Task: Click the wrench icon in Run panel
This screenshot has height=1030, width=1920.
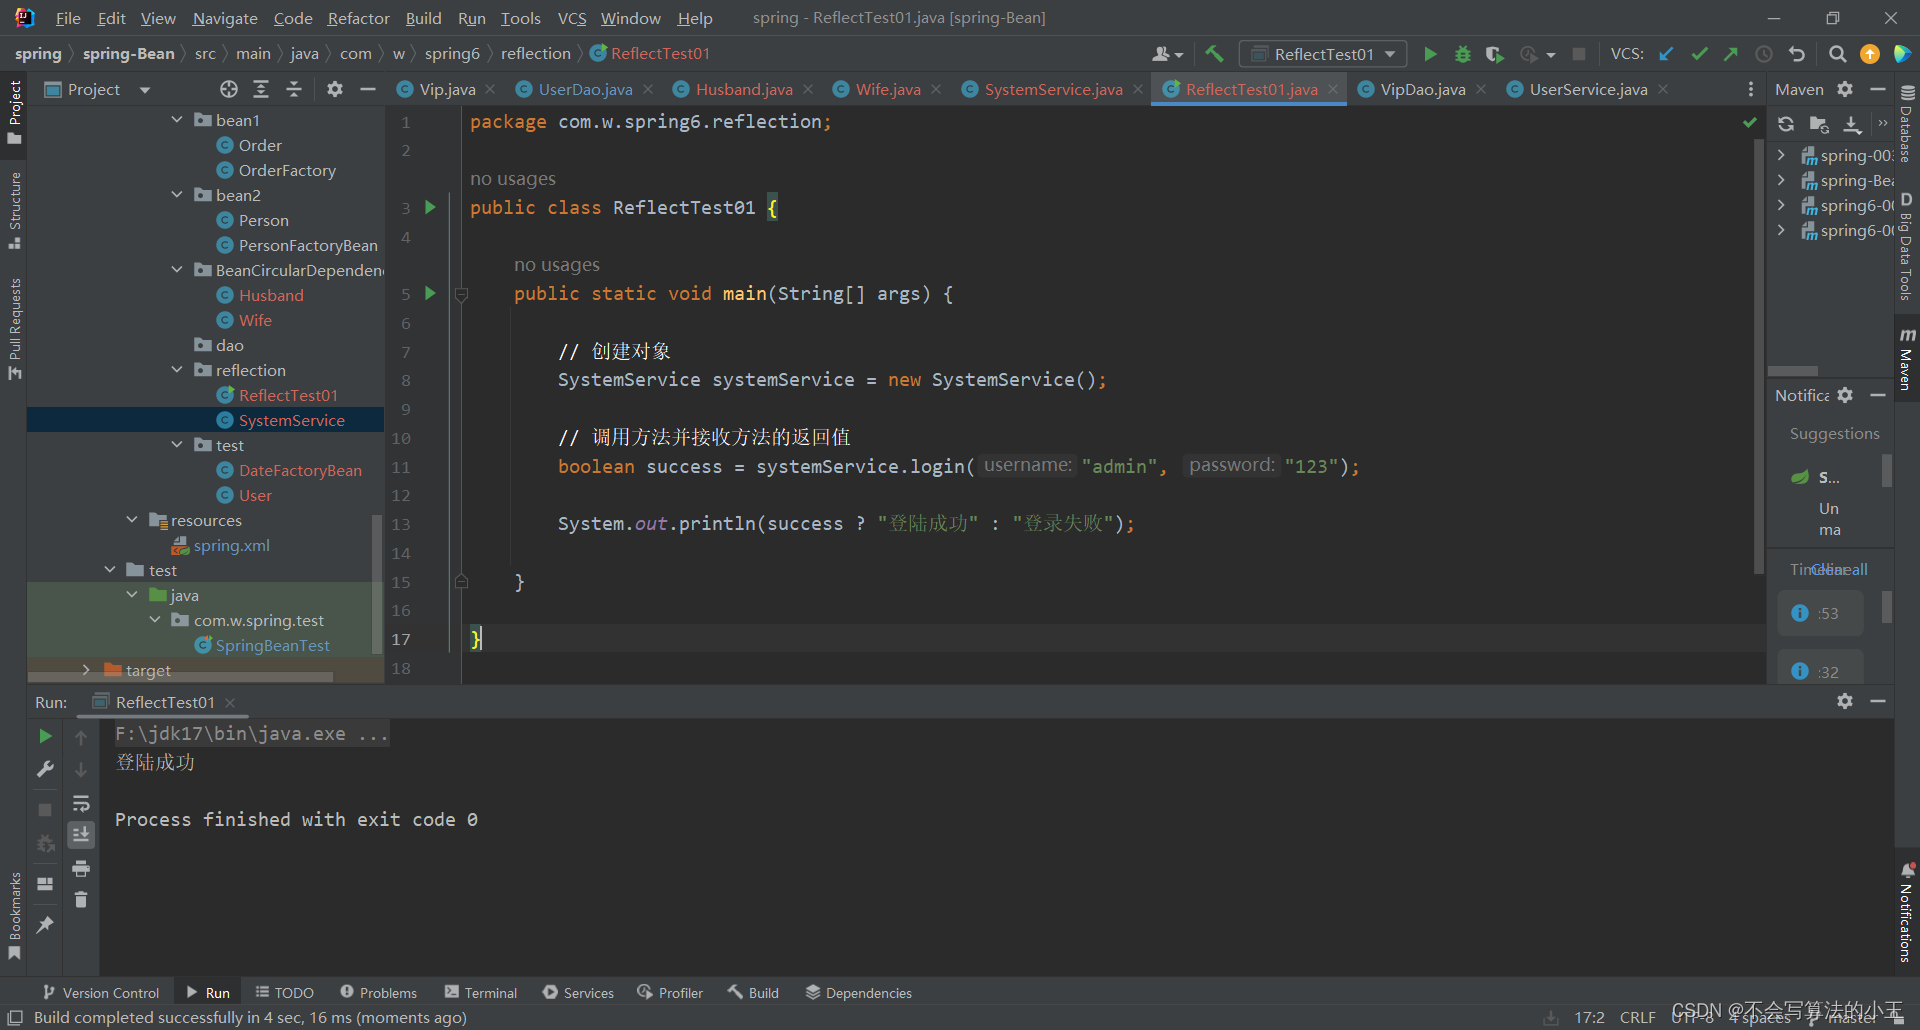Action: tap(45, 769)
